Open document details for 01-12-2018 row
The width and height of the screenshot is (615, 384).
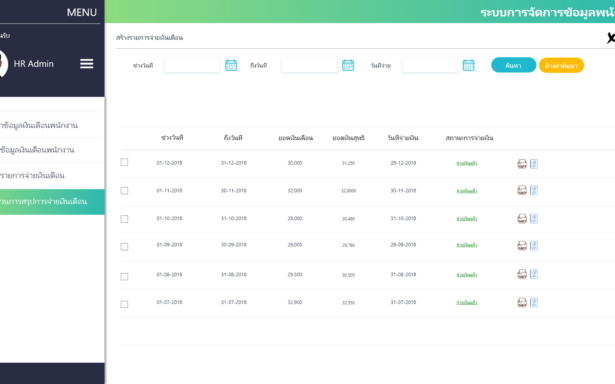pyautogui.click(x=534, y=164)
